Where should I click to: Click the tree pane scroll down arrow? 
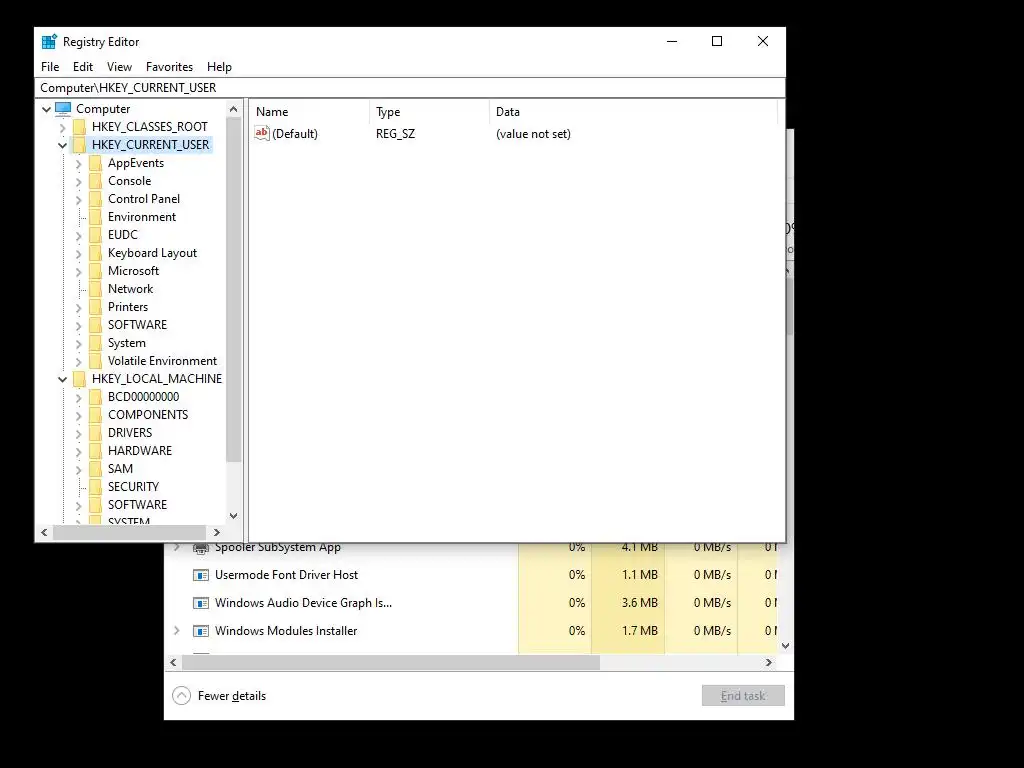234,516
